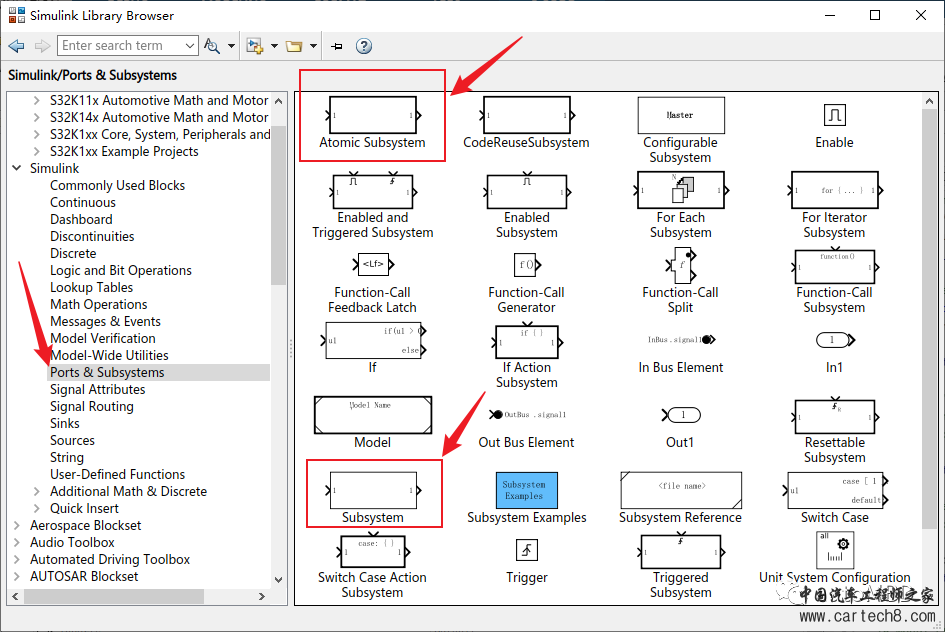Go forward with the right arrow button
The image size is (945, 632).
pos(42,46)
